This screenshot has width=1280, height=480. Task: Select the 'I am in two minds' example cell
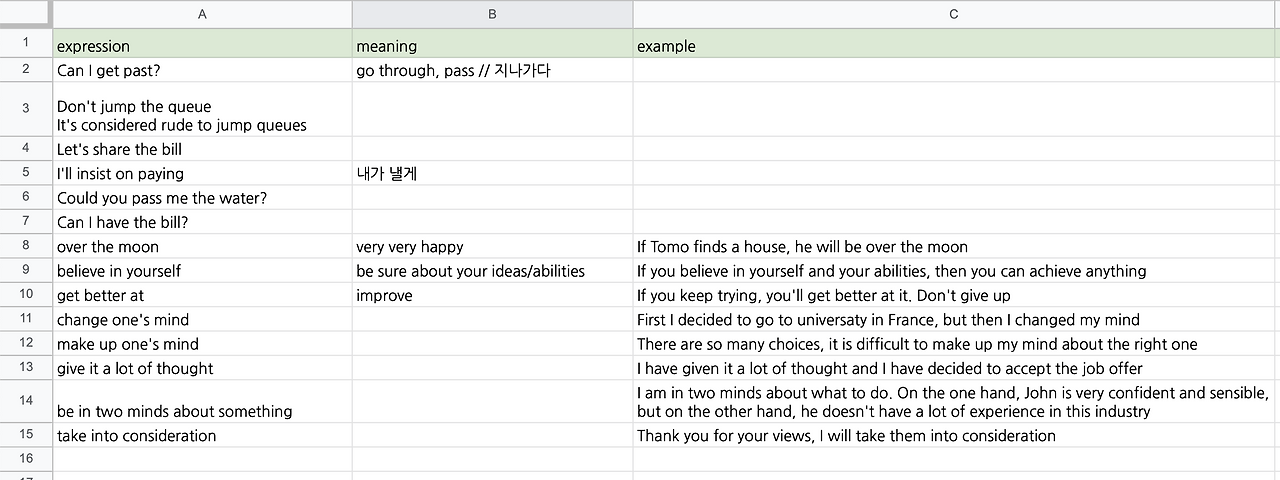[x=955, y=402]
